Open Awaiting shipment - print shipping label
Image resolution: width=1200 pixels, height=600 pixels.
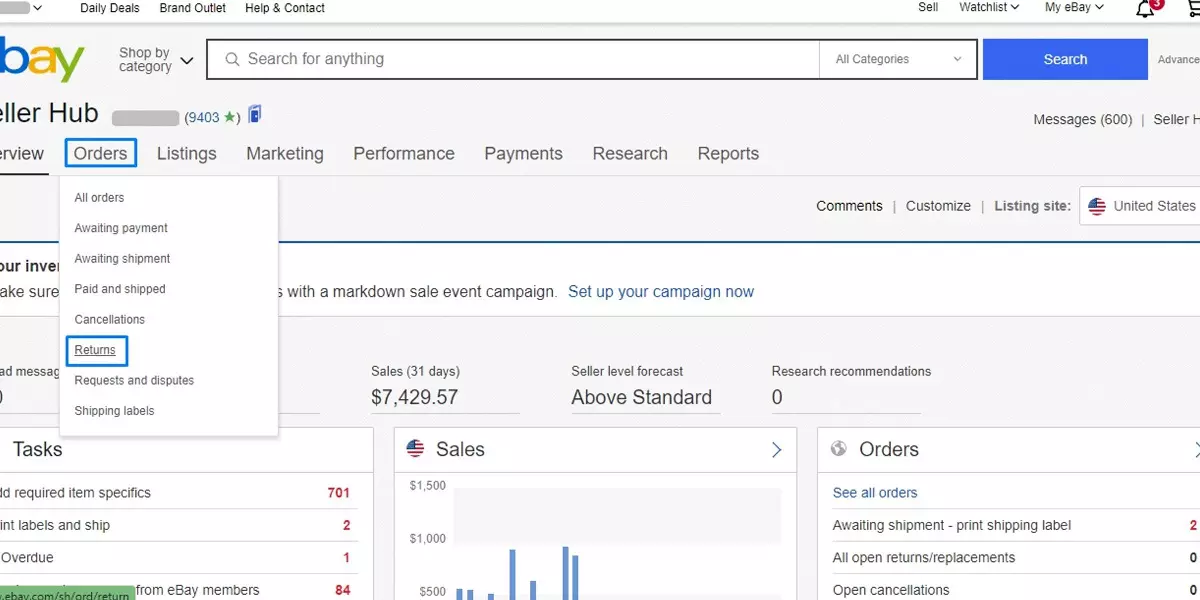[x=952, y=525]
